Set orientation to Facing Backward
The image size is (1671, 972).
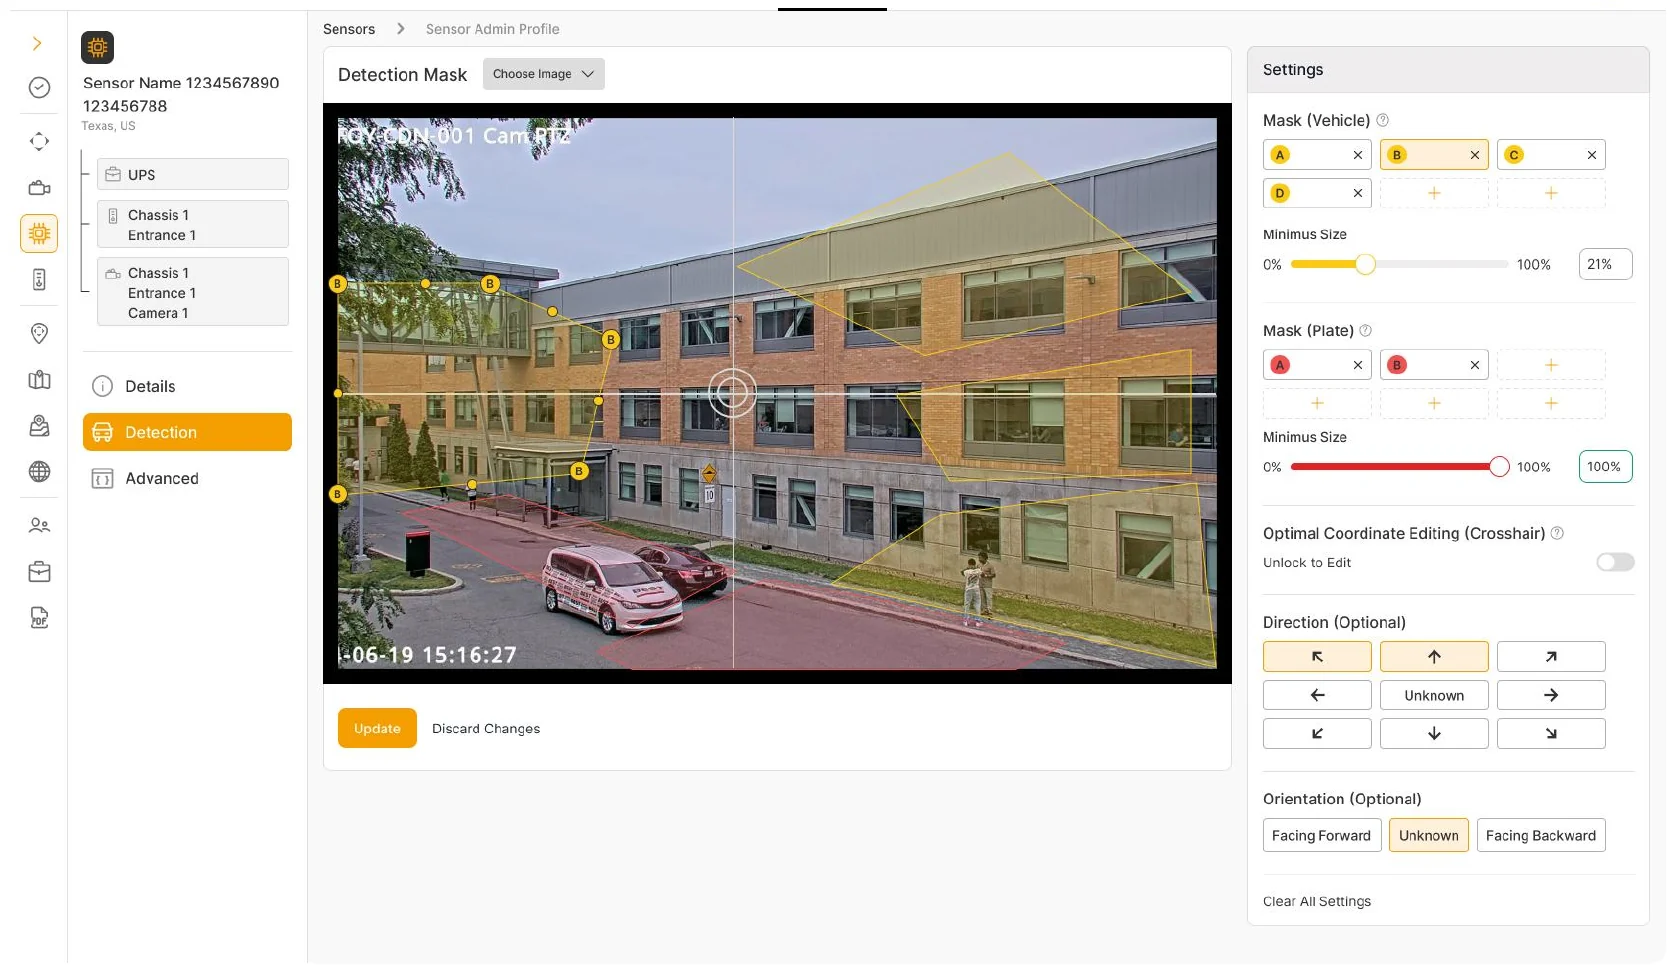pos(1541,835)
